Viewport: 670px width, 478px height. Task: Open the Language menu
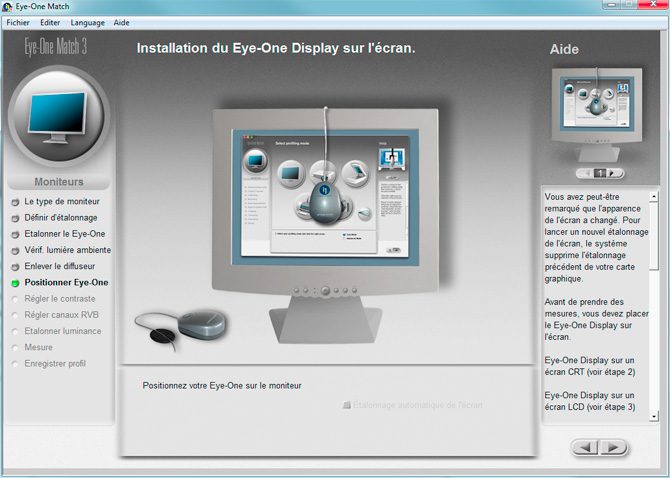click(88, 23)
